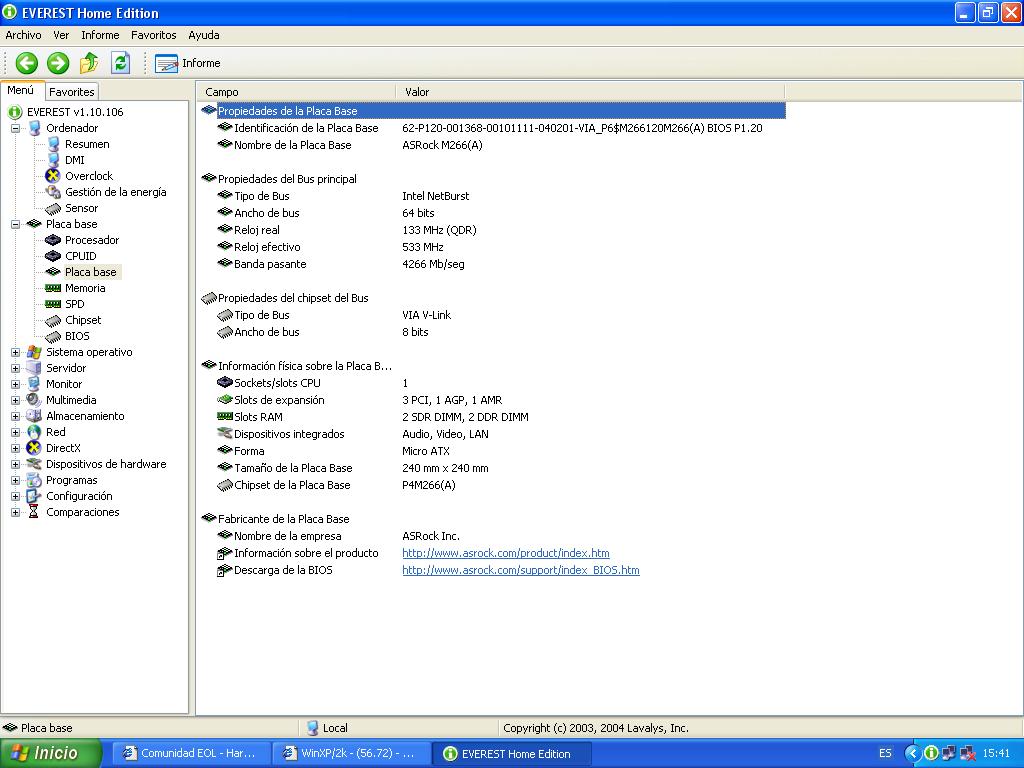Click the Dispositivos integrados row icon
The width and height of the screenshot is (1024, 768).
pyautogui.click(x=225, y=434)
